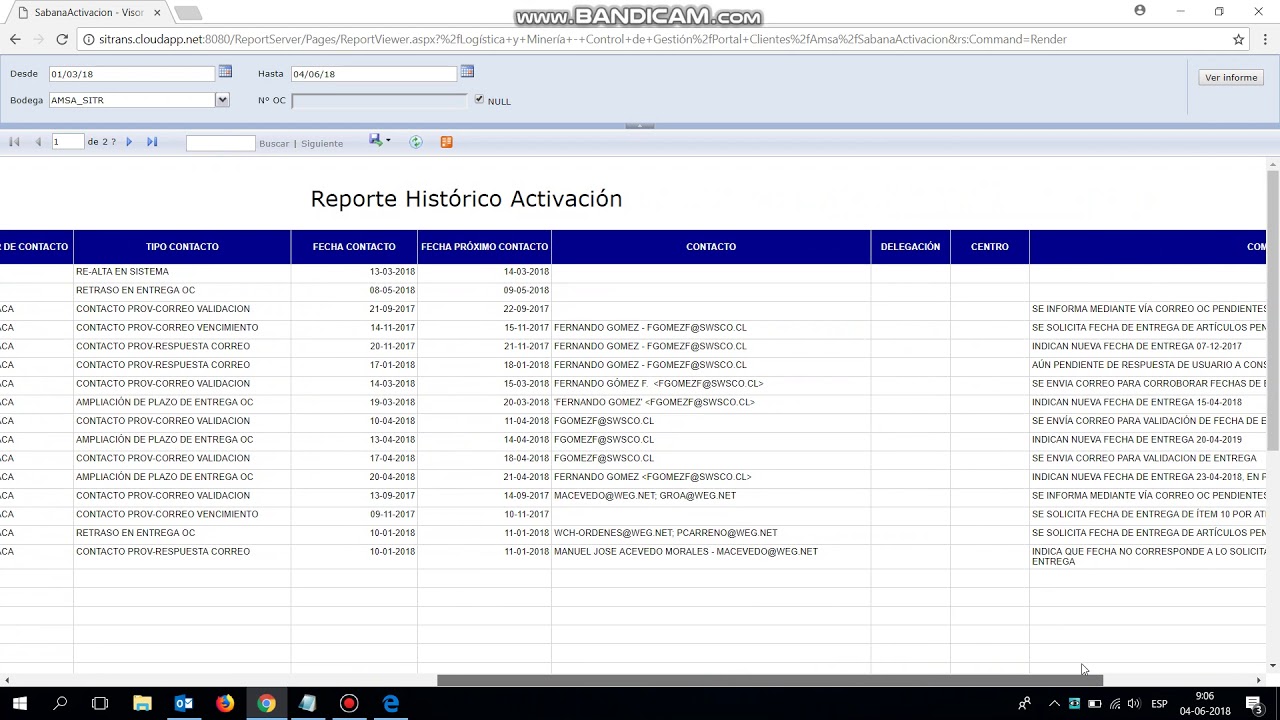Image resolution: width=1280 pixels, height=720 pixels.
Task: Open the volume control in tray
Action: click(1134, 704)
